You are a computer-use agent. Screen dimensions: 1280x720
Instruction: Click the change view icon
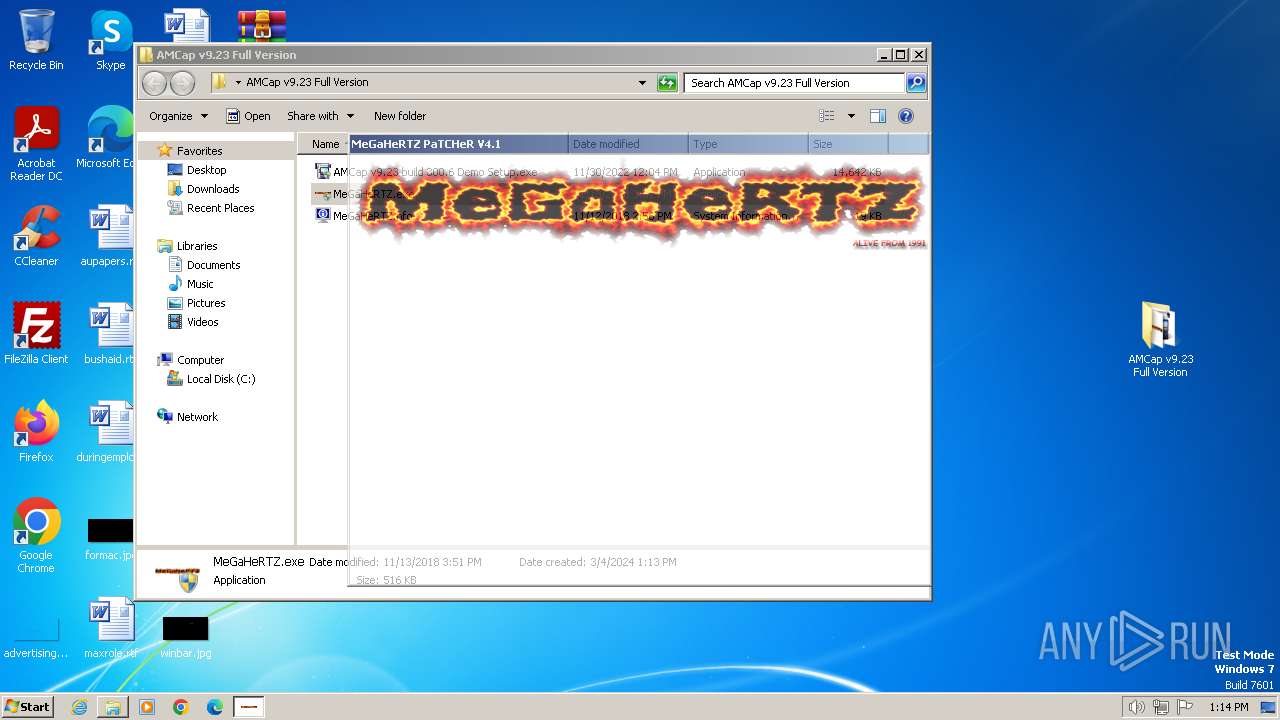827,116
